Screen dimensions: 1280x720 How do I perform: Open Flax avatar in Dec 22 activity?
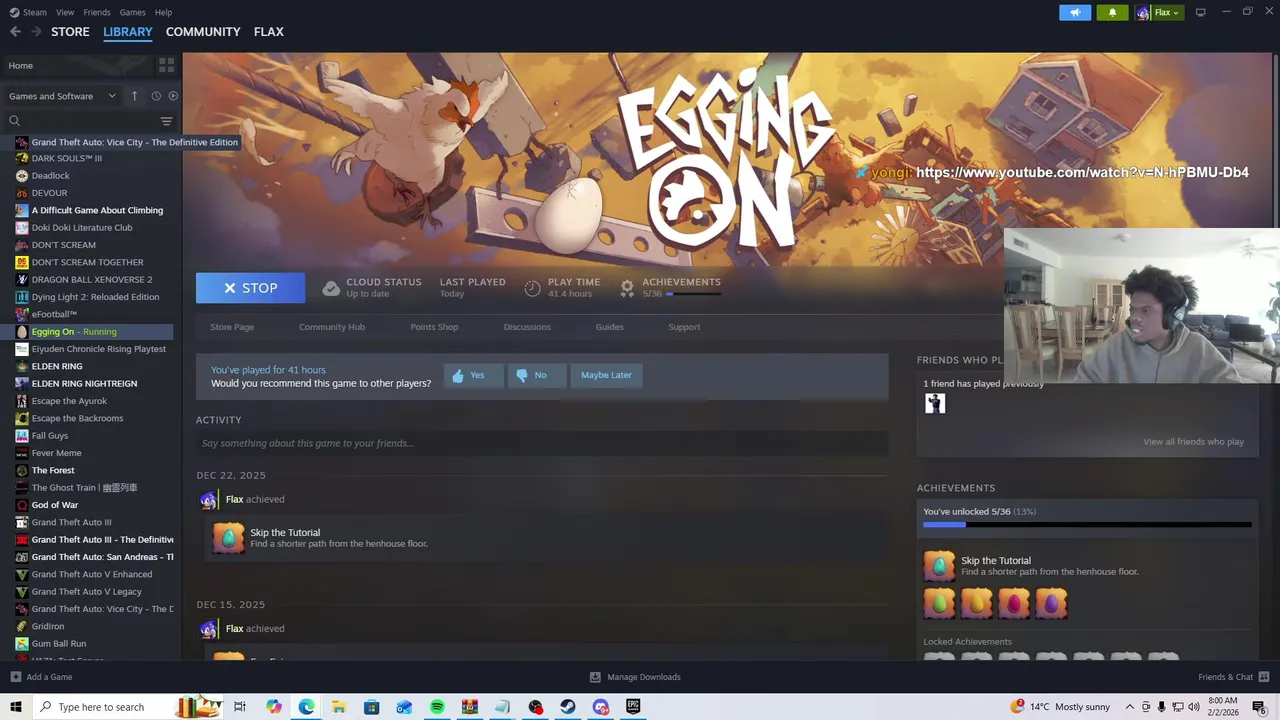click(x=208, y=499)
